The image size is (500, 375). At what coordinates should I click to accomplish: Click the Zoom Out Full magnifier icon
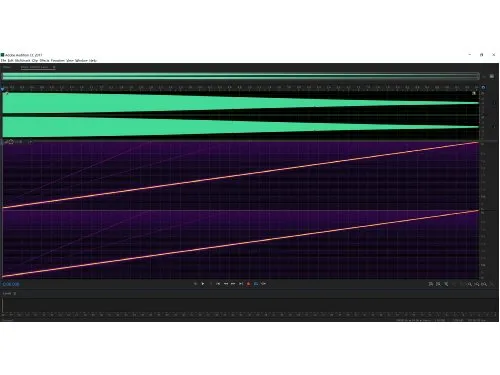[x=484, y=284]
